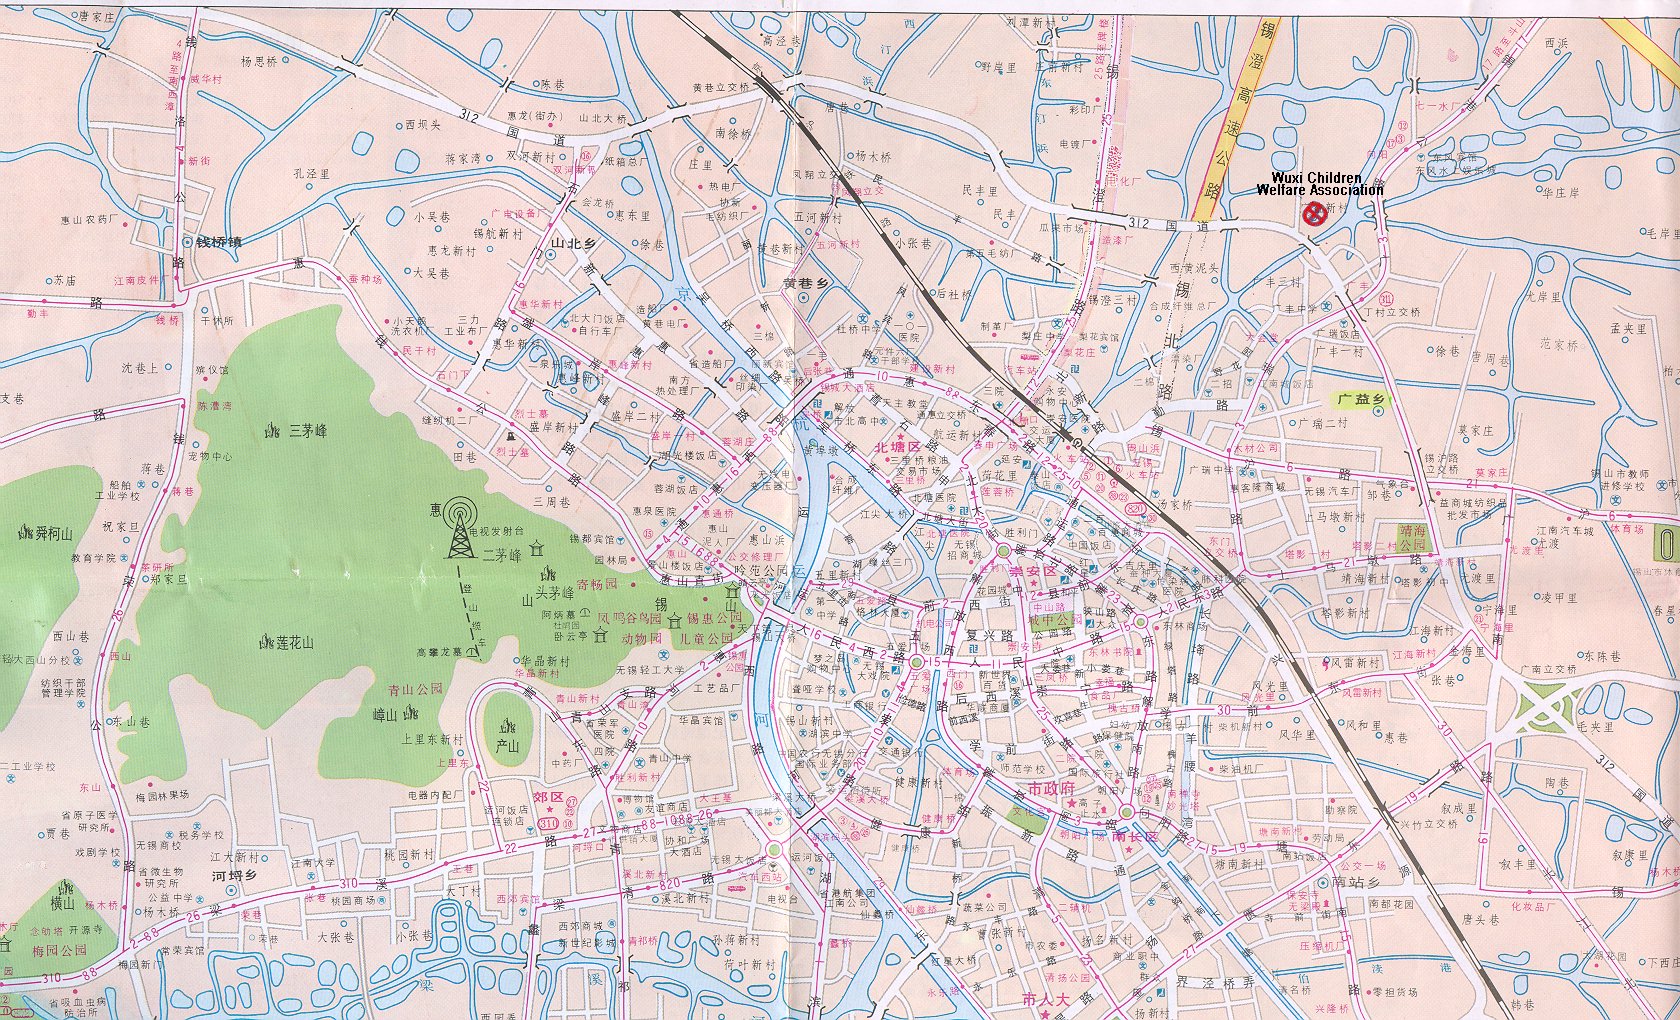
Task: Click the 崇安区 district label
Action: click(x=1032, y=571)
